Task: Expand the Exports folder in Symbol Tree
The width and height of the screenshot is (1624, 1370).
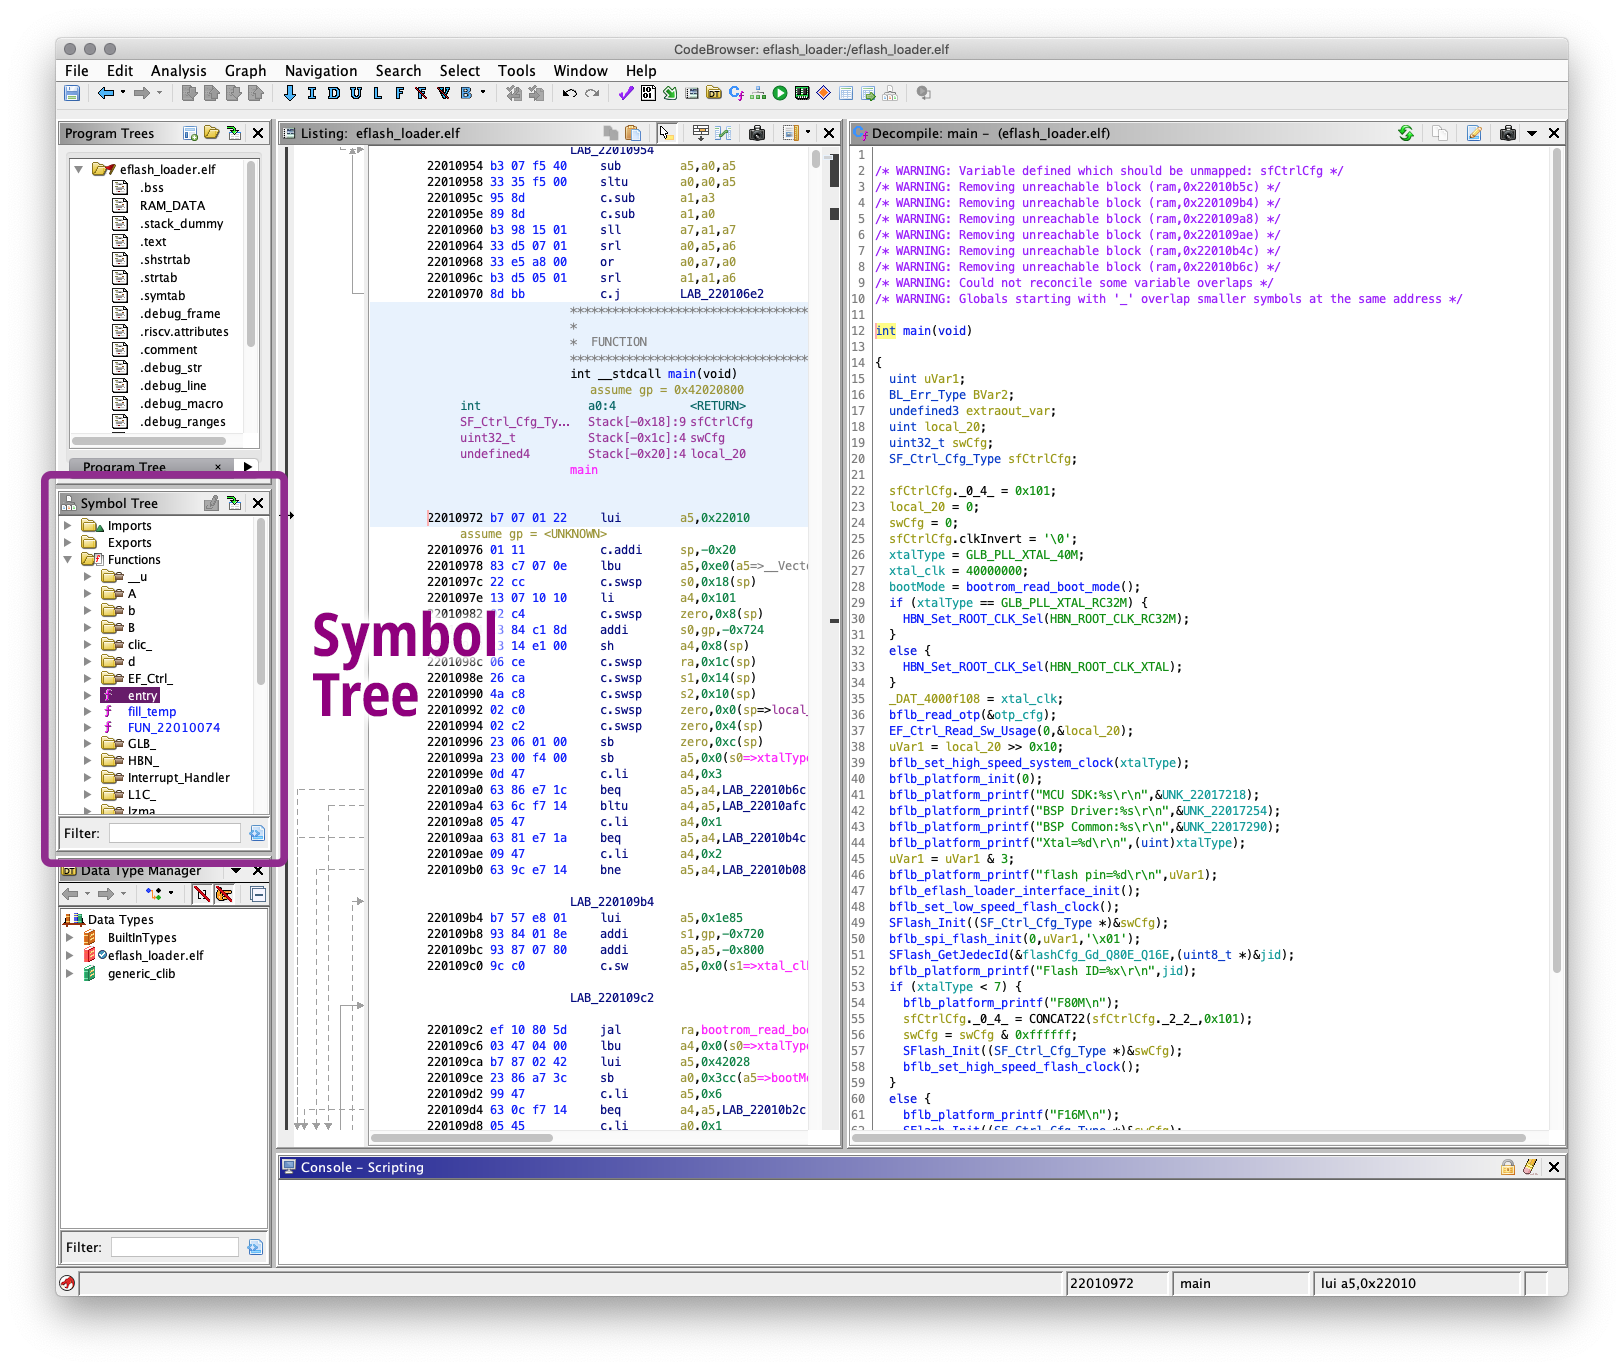Action: [68, 543]
